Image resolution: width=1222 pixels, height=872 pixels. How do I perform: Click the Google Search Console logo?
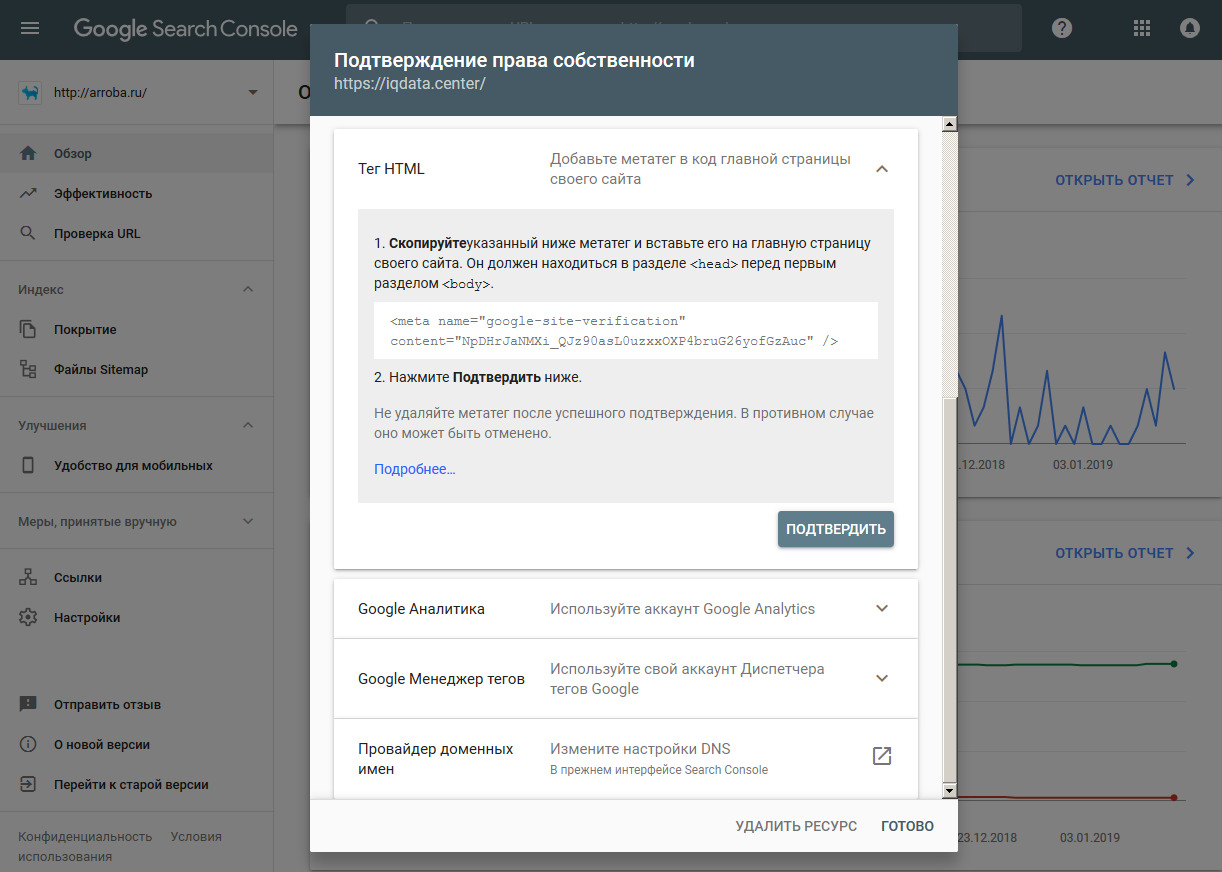click(186, 28)
